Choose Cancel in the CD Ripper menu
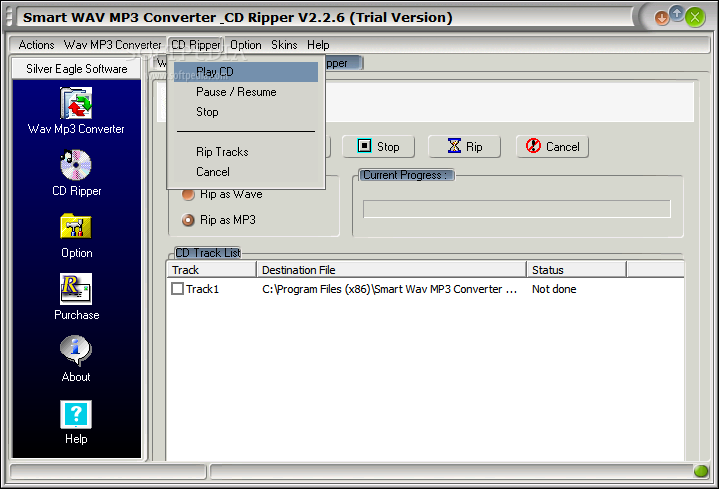This screenshot has height=489, width=719. (246, 172)
